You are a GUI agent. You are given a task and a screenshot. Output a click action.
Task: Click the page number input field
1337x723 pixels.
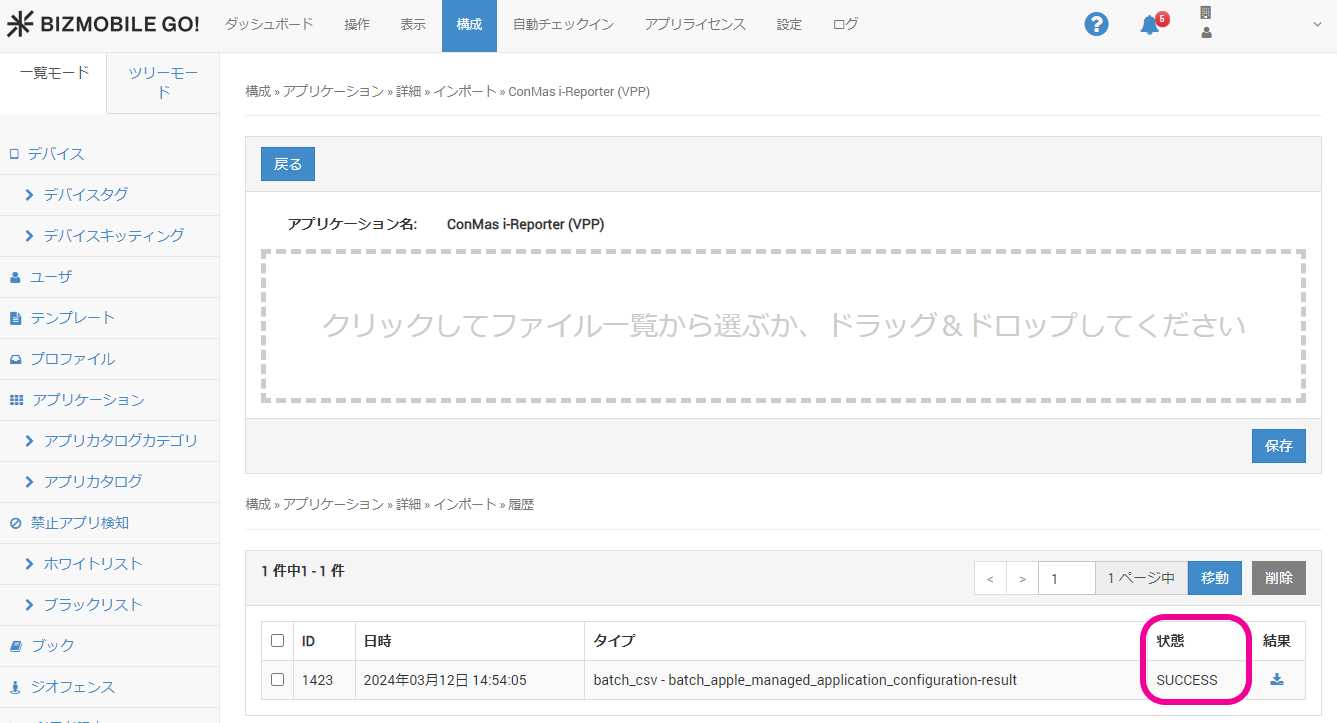pos(1066,578)
